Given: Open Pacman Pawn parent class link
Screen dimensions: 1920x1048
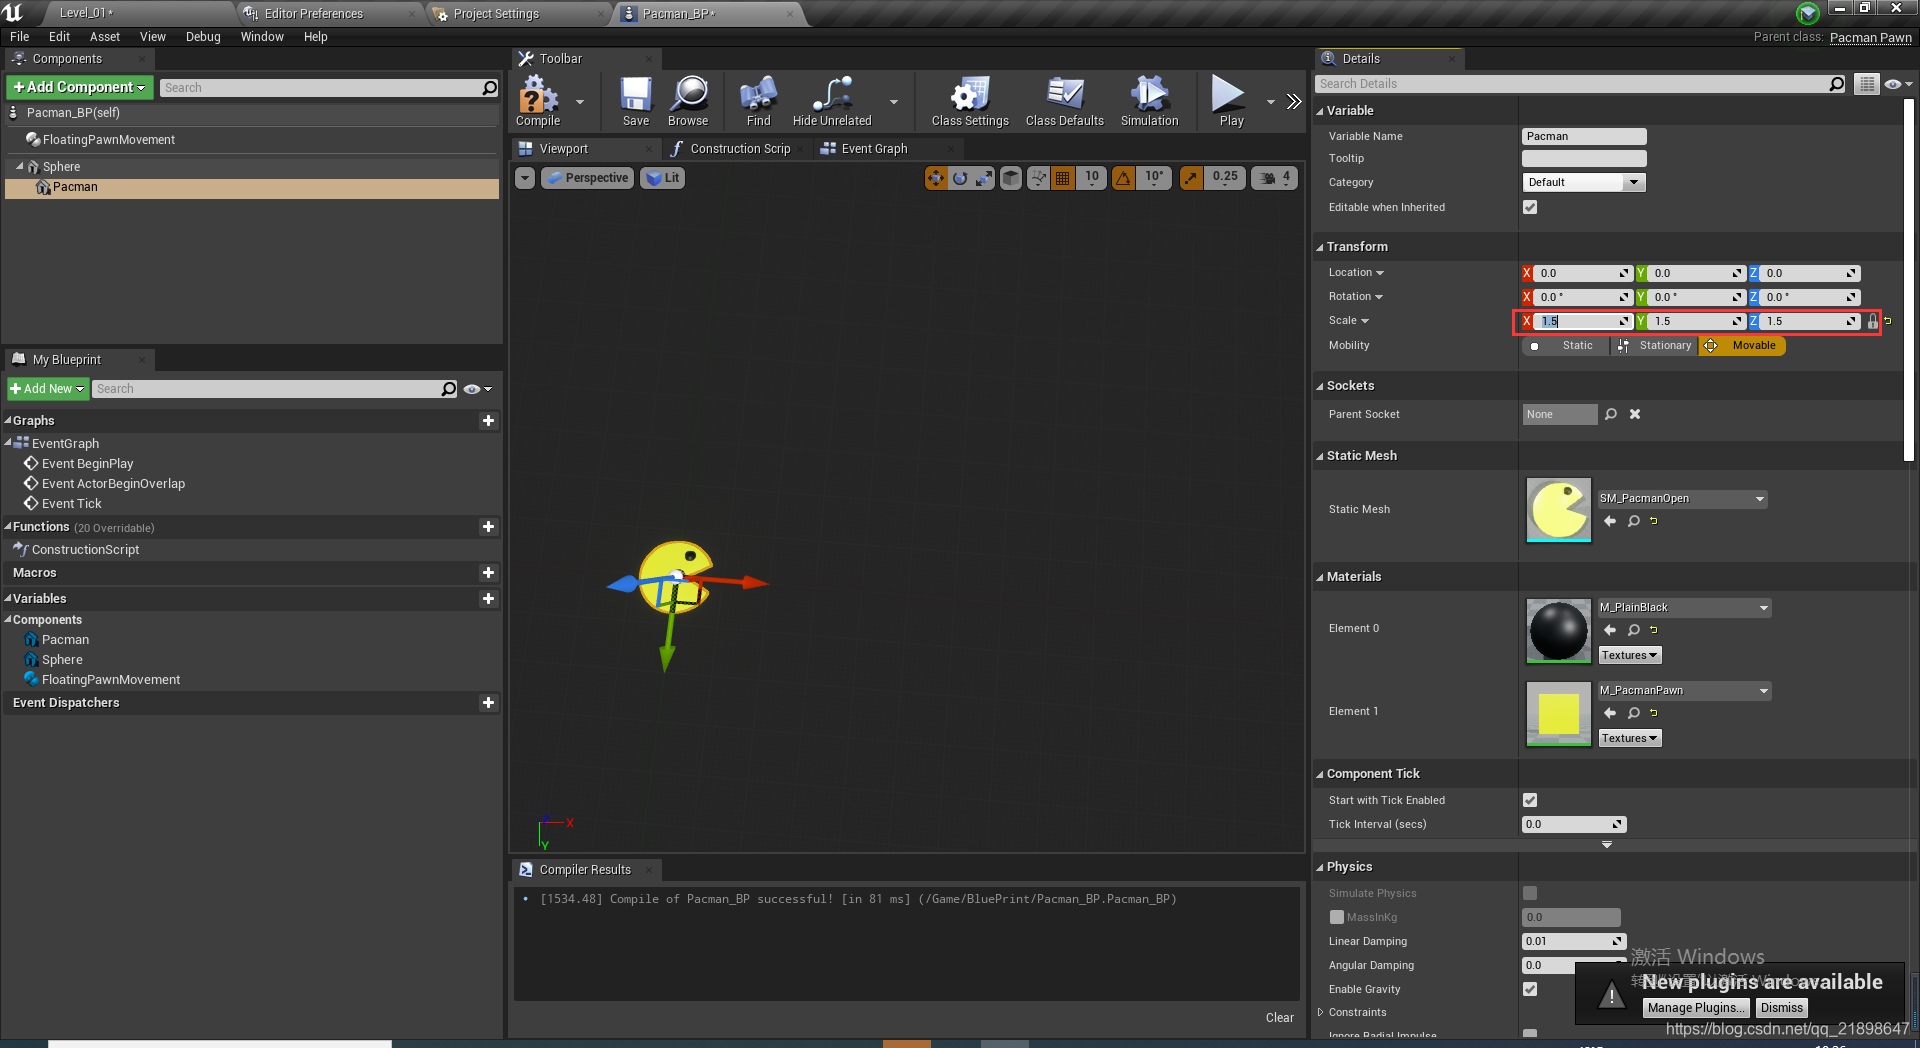Looking at the screenshot, I should [x=1870, y=37].
